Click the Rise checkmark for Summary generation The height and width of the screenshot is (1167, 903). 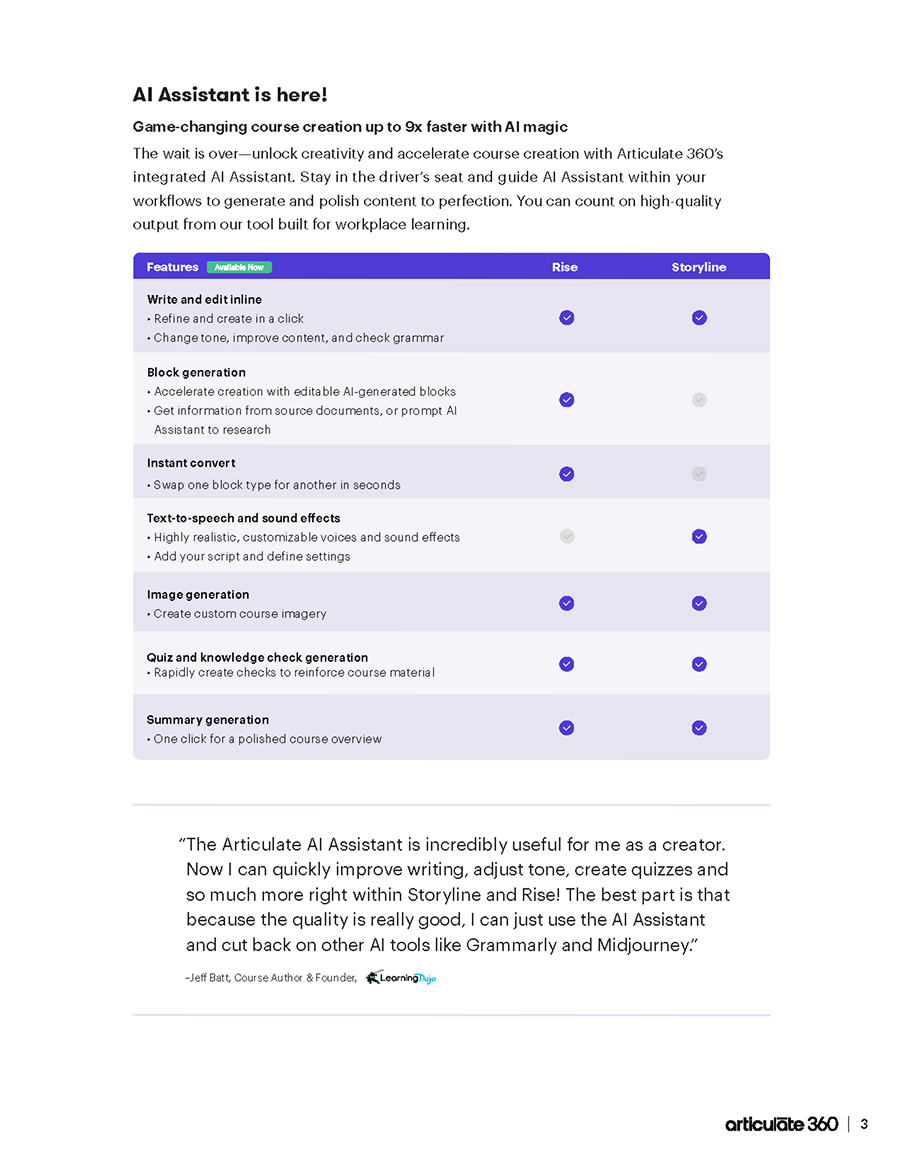tap(567, 728)
